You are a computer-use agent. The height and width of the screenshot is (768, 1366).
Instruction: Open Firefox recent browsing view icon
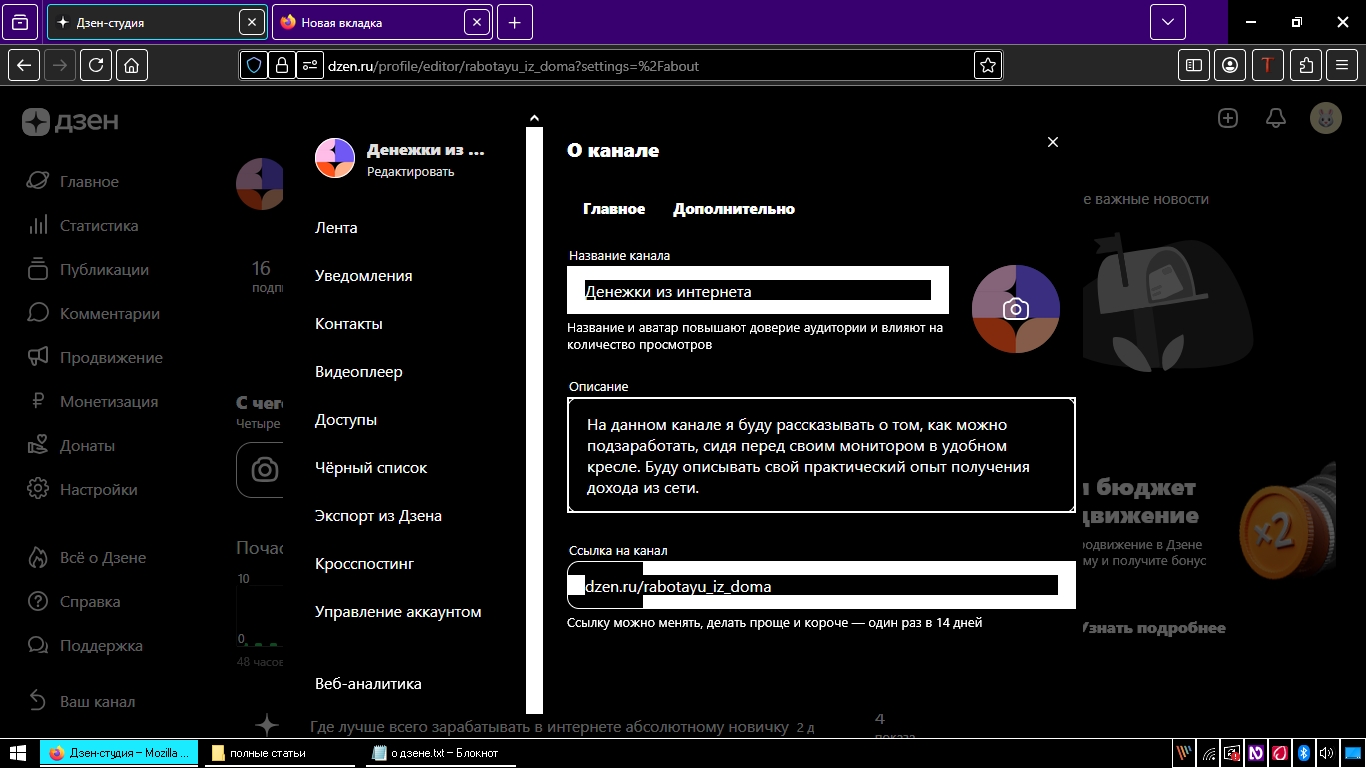pyautogui.click(x=20, y=22)
